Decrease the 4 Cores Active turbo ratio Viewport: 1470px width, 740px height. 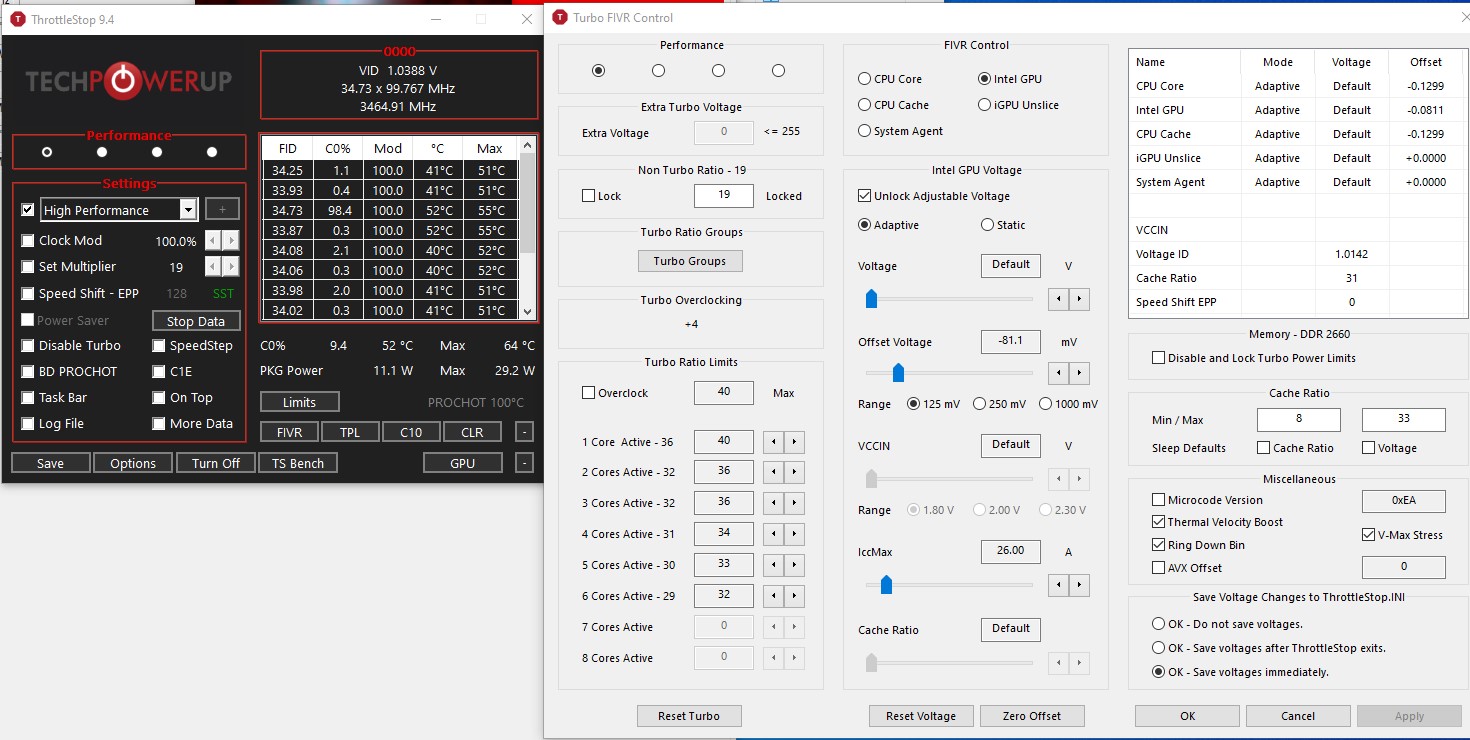coord(774,534)
